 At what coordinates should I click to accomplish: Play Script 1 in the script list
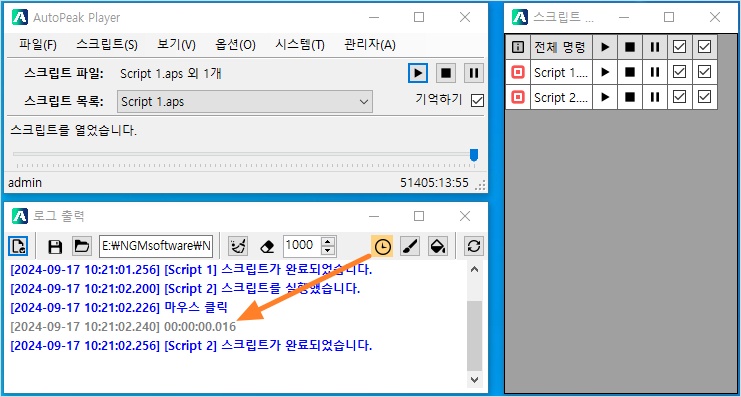[x=605, y=72]
